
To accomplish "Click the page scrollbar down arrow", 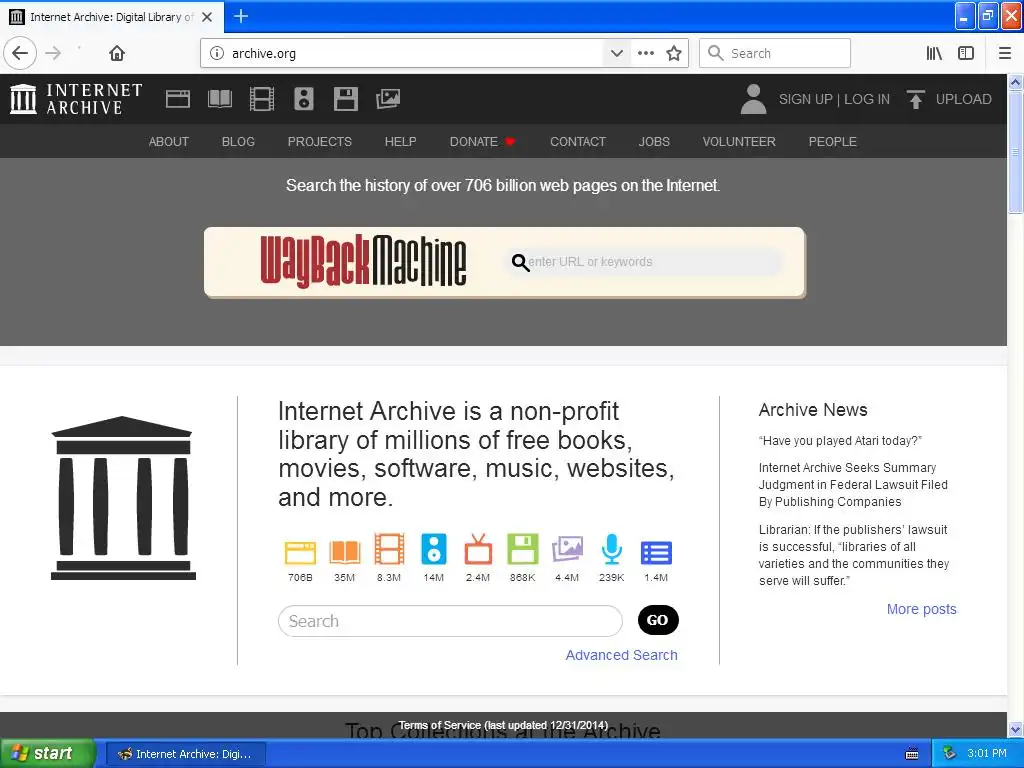I will (1016, 729).
